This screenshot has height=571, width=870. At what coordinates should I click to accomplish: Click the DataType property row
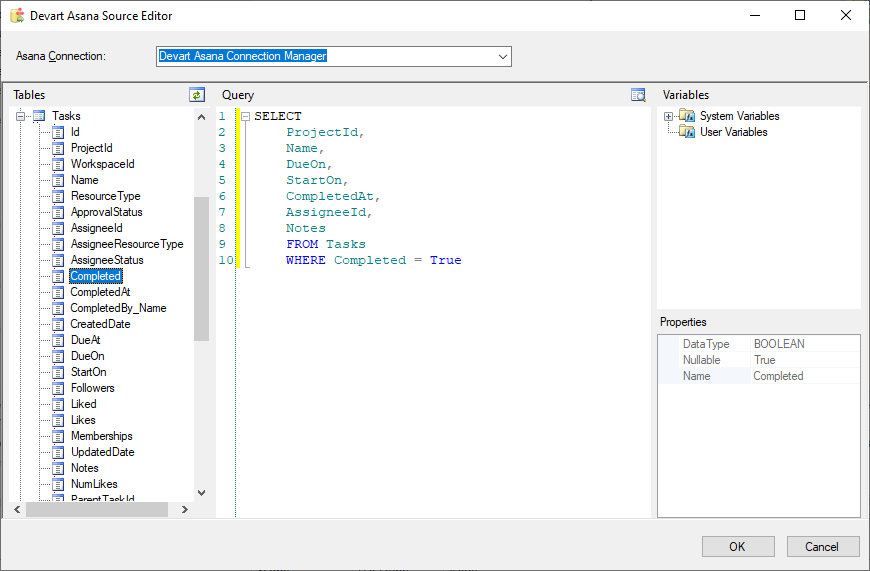pyautogui.click(x=758, y=344)
